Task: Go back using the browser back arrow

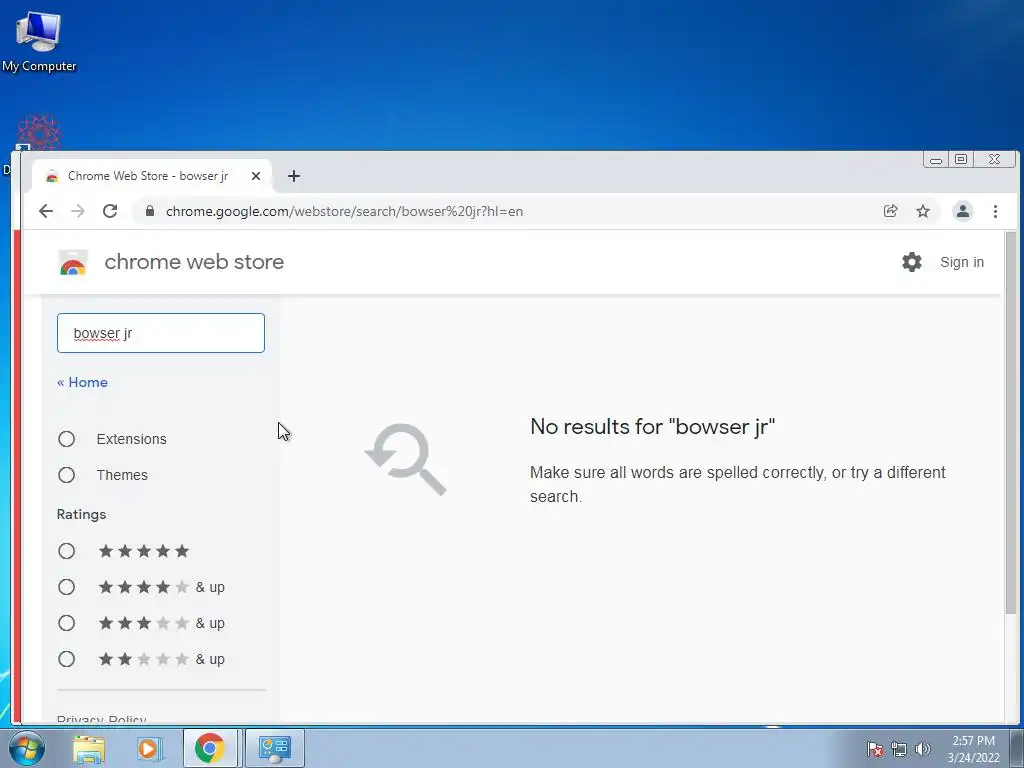Action: pos(46,211)
